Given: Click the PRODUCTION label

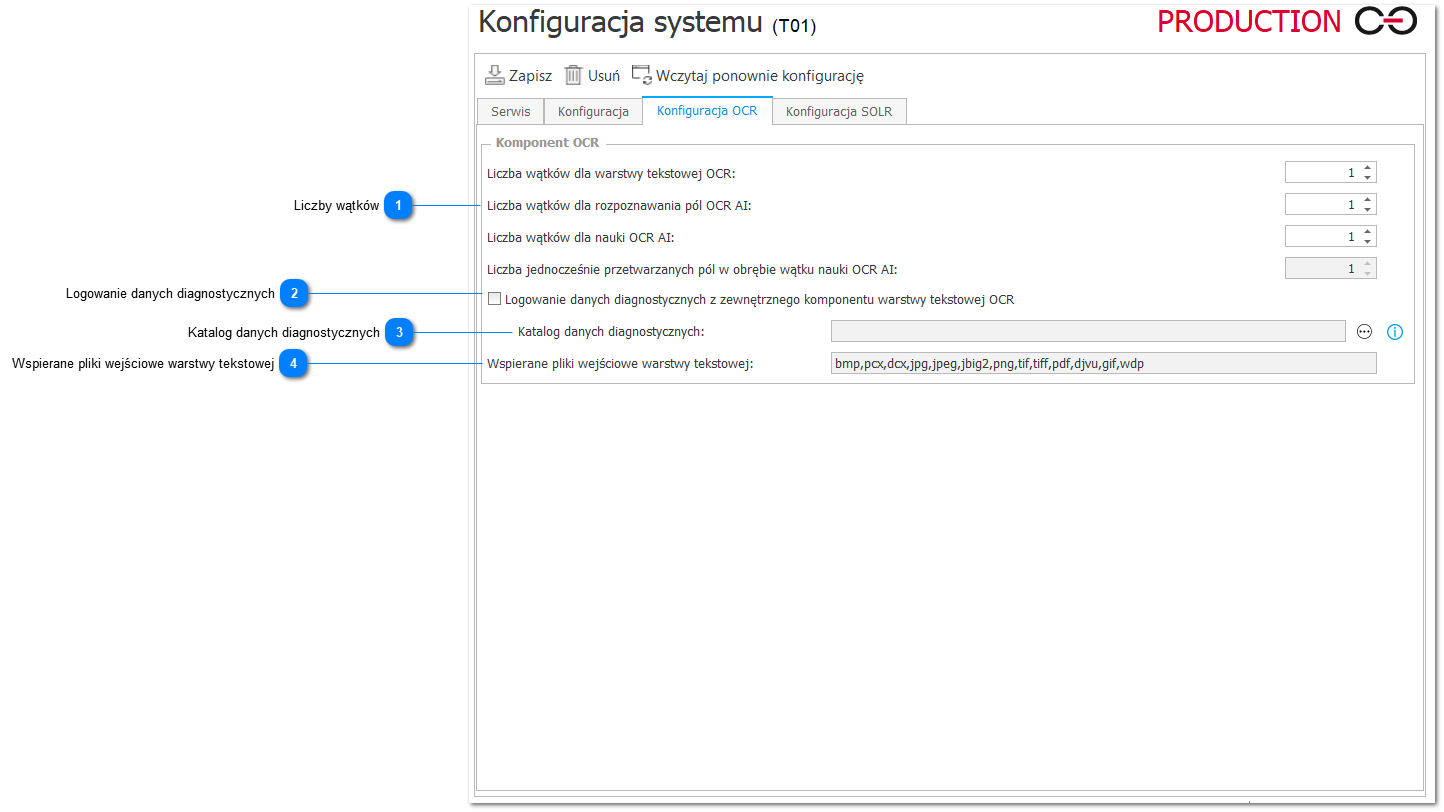Looking at the screenshot, I should coord(1249,21).
